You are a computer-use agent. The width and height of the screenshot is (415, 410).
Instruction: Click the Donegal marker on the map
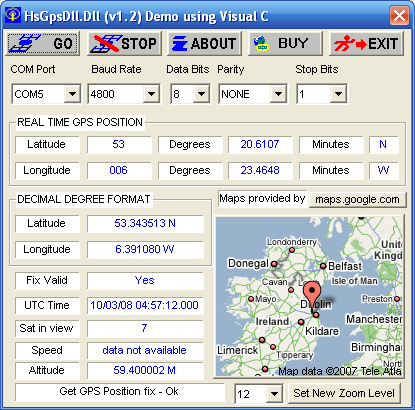274,264
